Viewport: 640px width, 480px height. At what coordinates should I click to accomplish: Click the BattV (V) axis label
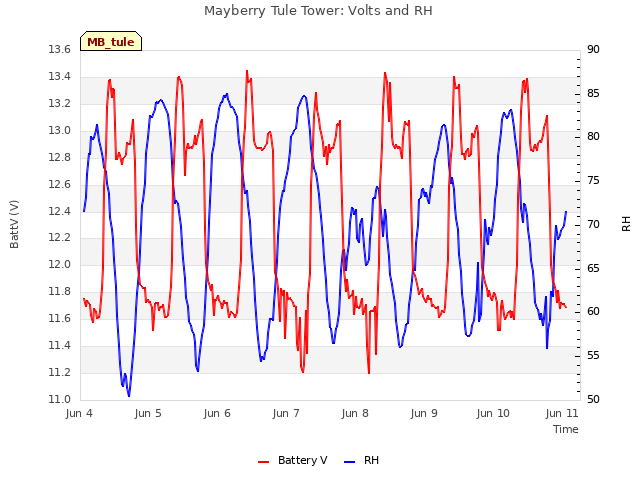pyautogui.click(x=14, y=224)
